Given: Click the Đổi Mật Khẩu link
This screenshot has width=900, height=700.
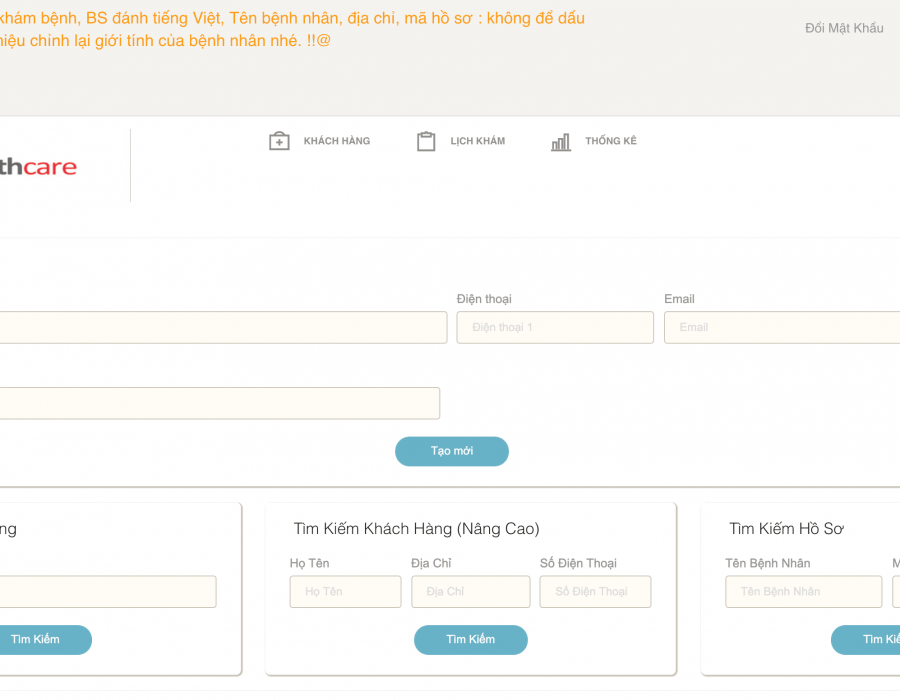Looking at the screenshot, I should click(x=844, y=28).
